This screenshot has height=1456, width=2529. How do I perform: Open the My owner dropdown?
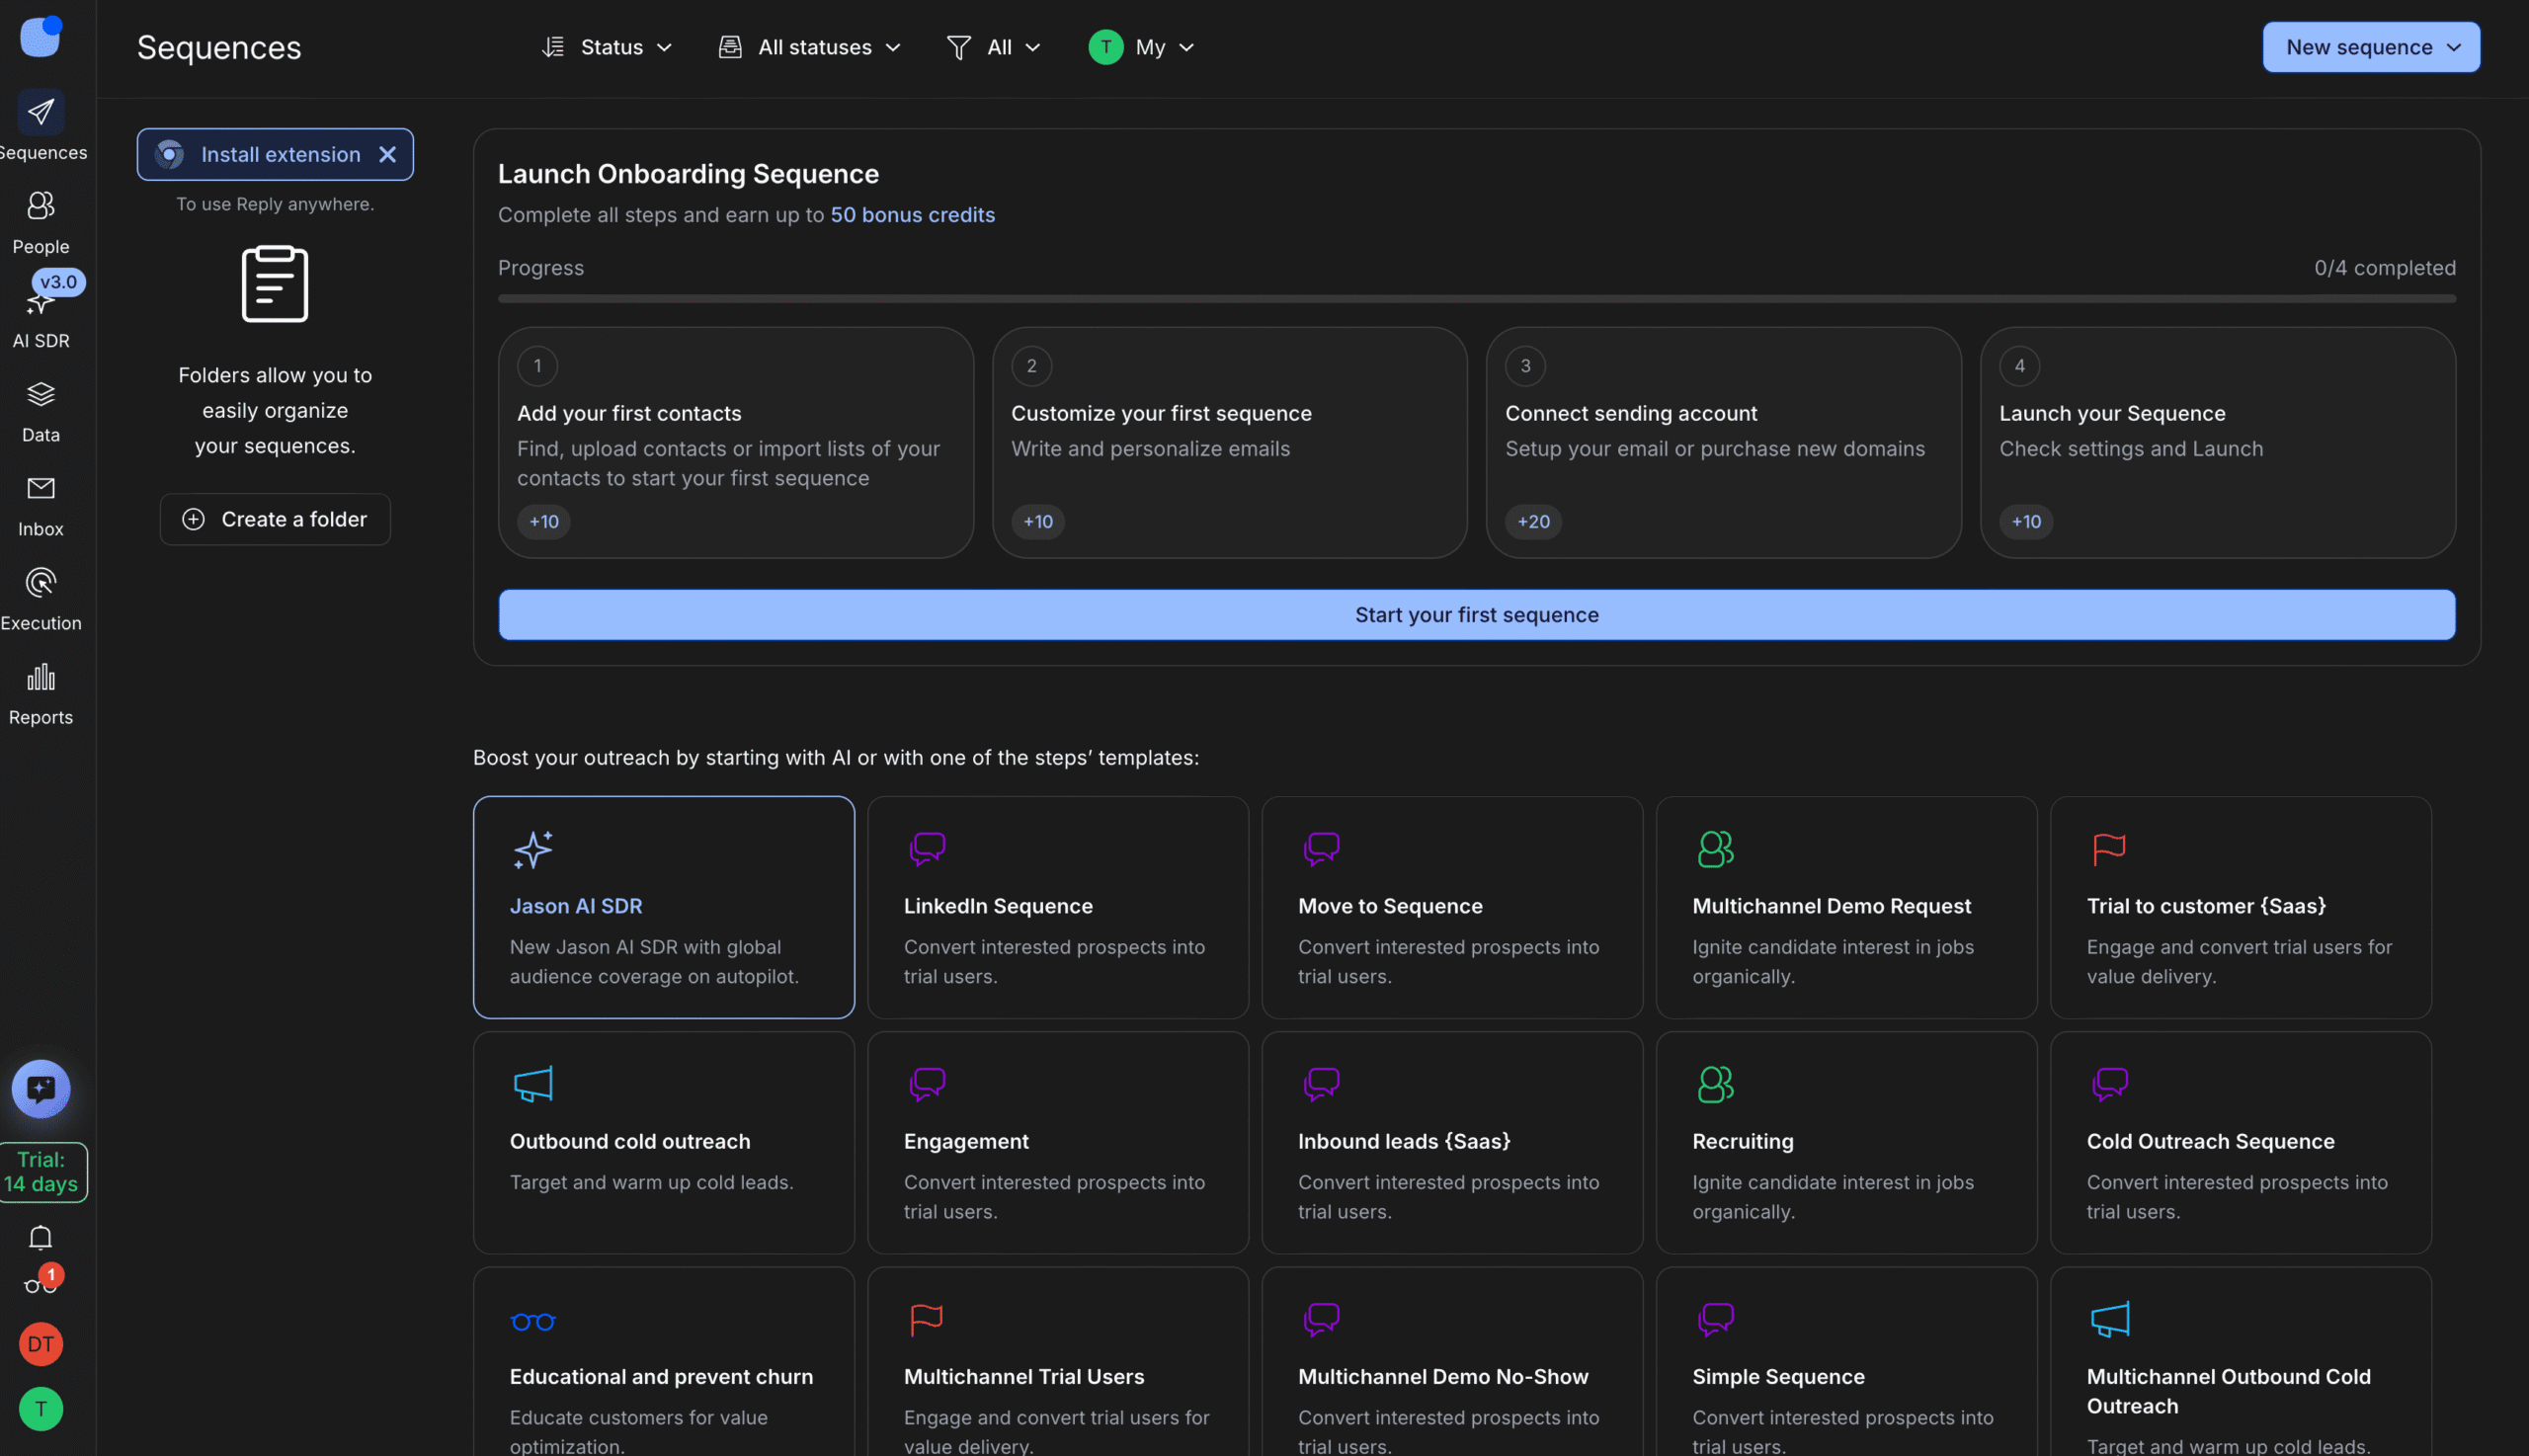[x=1142, y=47]
